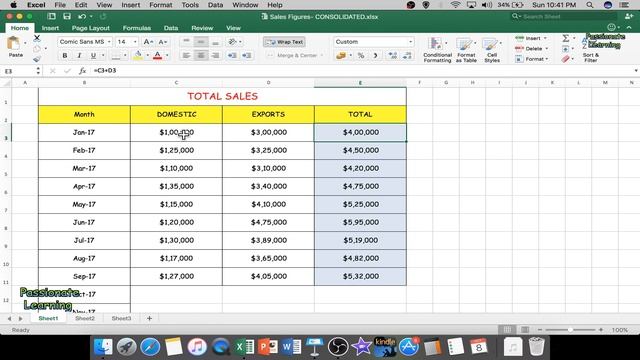Increase decimal places
This screenshot has width=640, height=360.
pos(393,56)
